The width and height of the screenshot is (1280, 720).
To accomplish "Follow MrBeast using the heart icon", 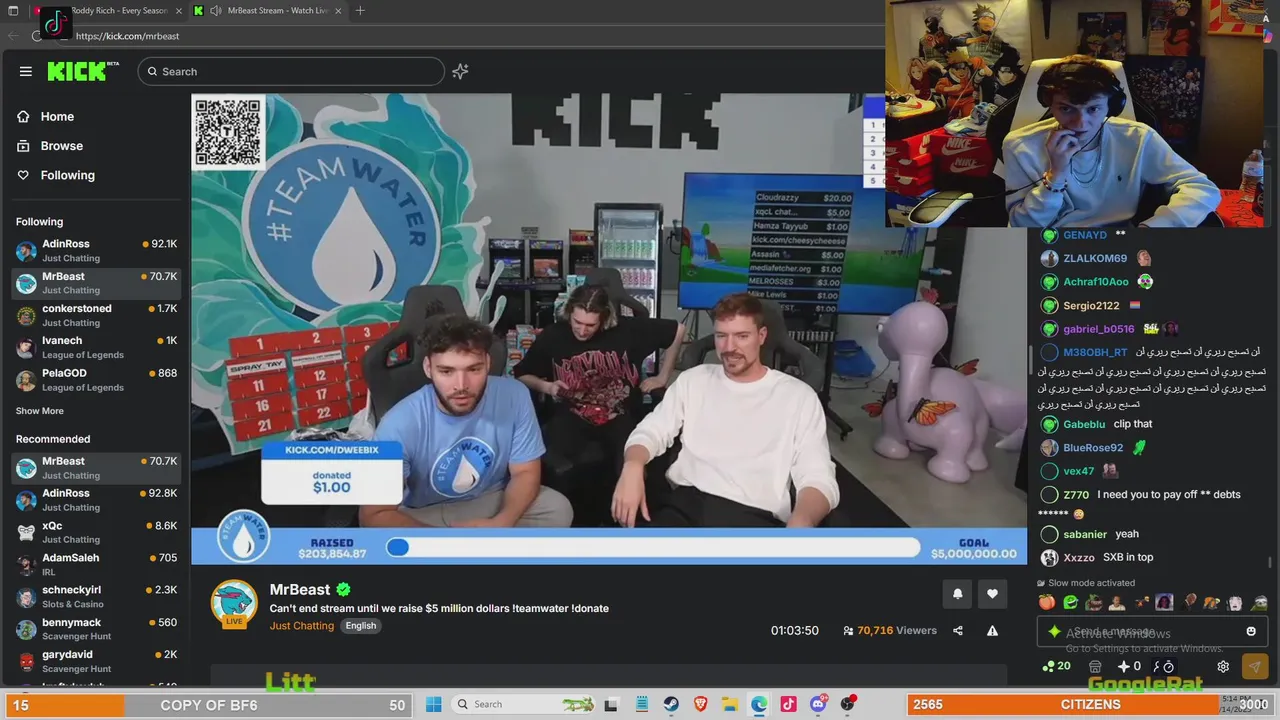I will (992, 593).
